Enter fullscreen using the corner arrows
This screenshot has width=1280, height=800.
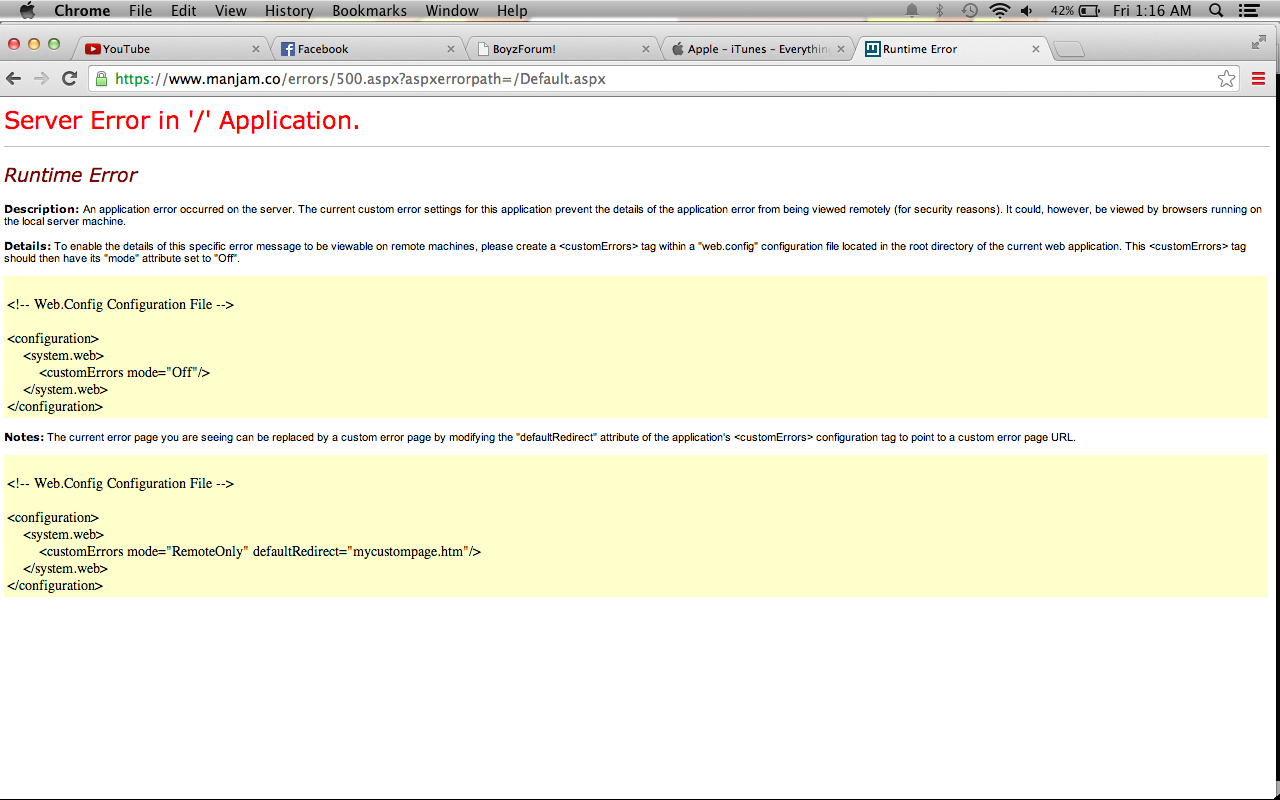coord(1258,42)
